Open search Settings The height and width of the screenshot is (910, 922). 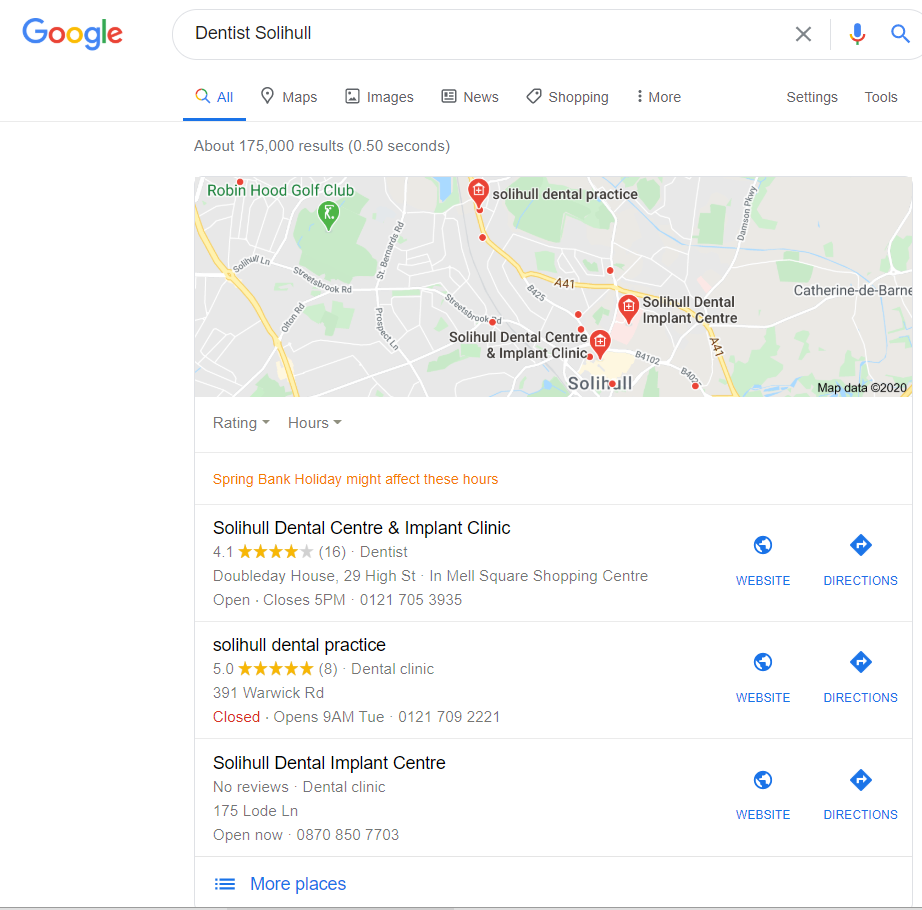coord(811,97)
